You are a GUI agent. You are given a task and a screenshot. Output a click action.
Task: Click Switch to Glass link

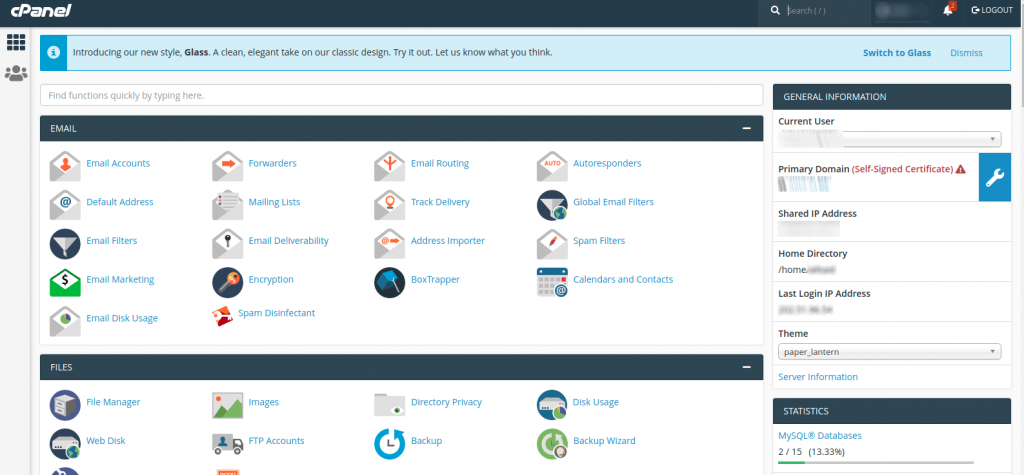[896, 53]
